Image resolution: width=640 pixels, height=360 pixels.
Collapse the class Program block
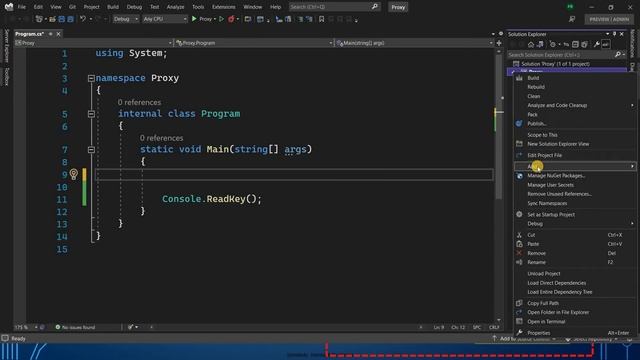click(x=91, y=114)
